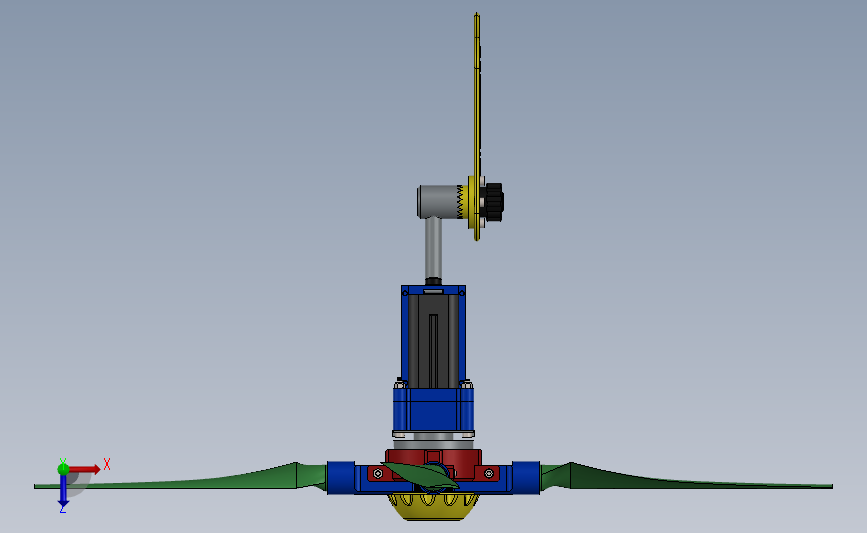Select the dark slotted motor body
867x533 pixels.
[x=433, y=343]
